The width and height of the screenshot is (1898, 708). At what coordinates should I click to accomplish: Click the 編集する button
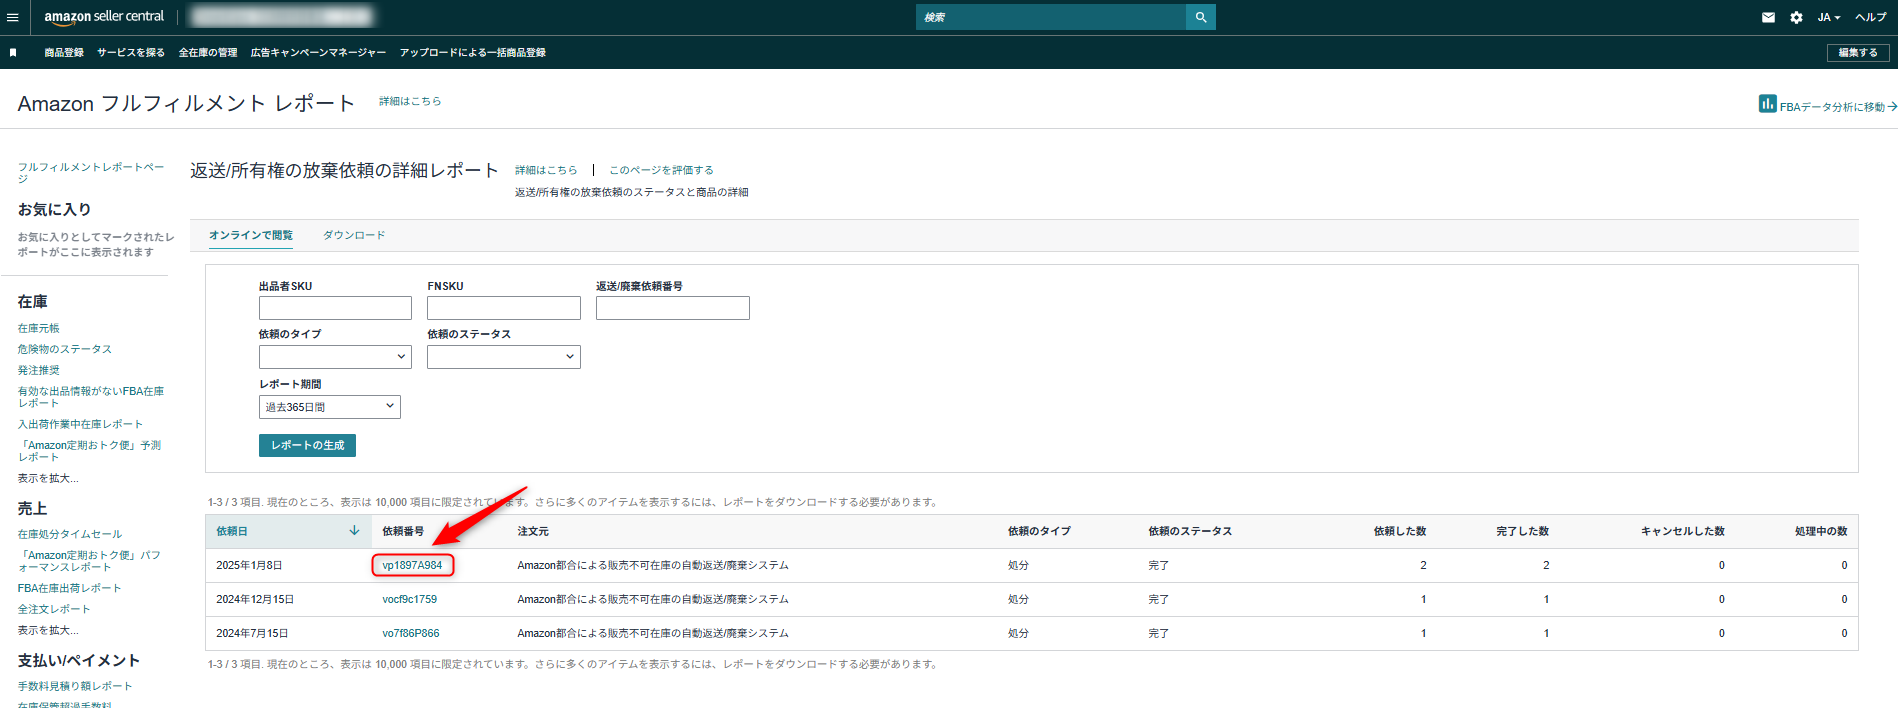click(x=1858, y=52)
